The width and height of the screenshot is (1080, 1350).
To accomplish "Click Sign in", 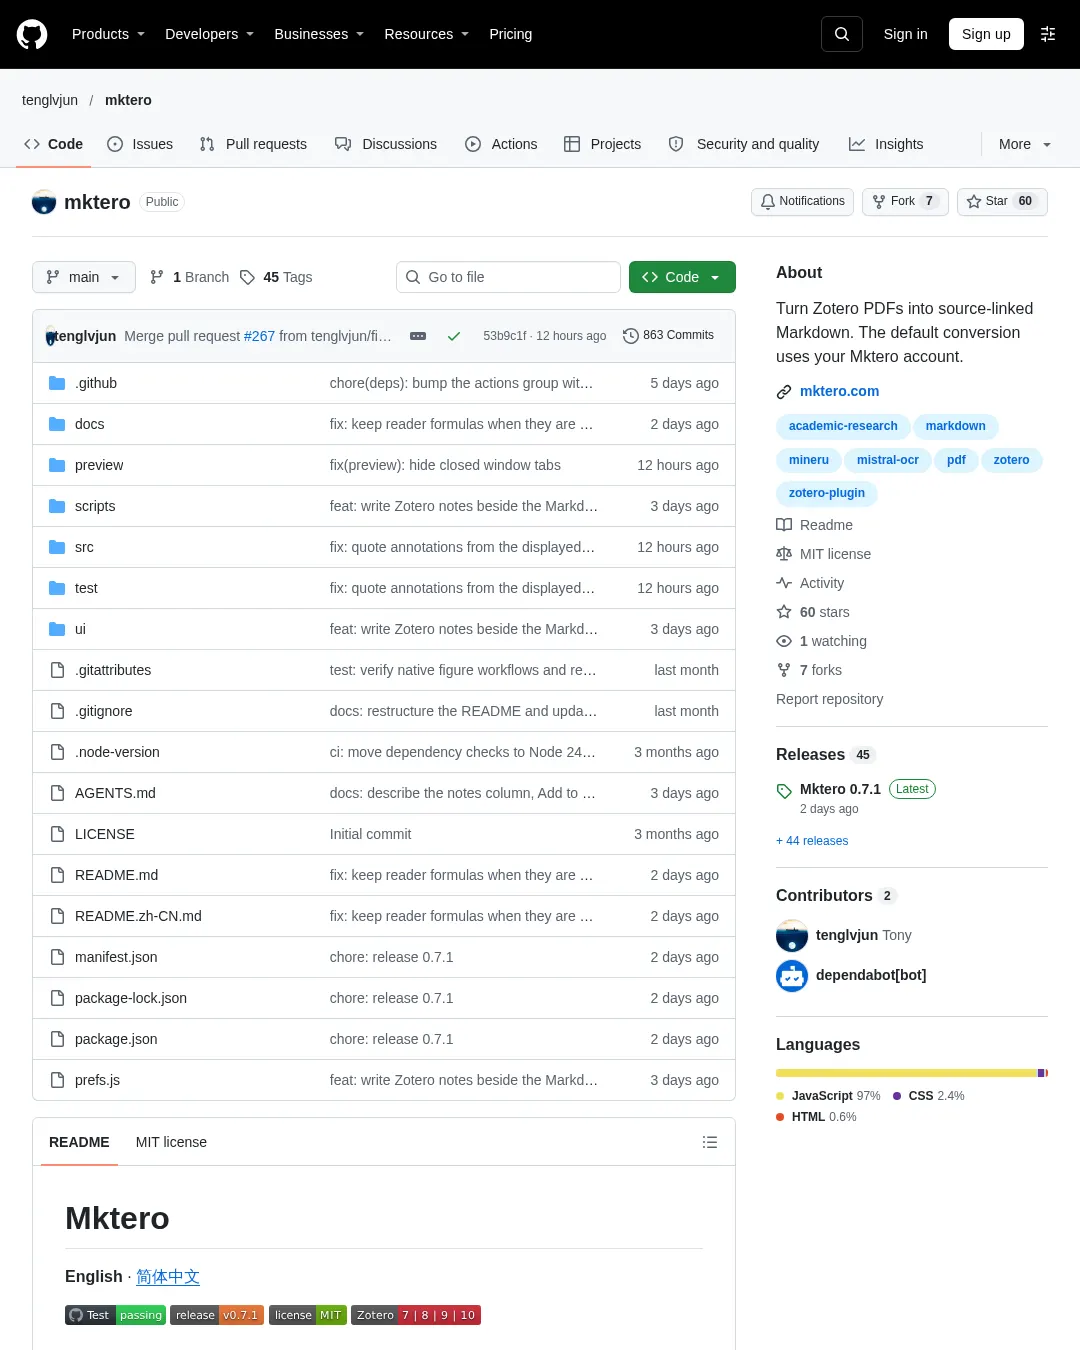I will click(905, 34).
